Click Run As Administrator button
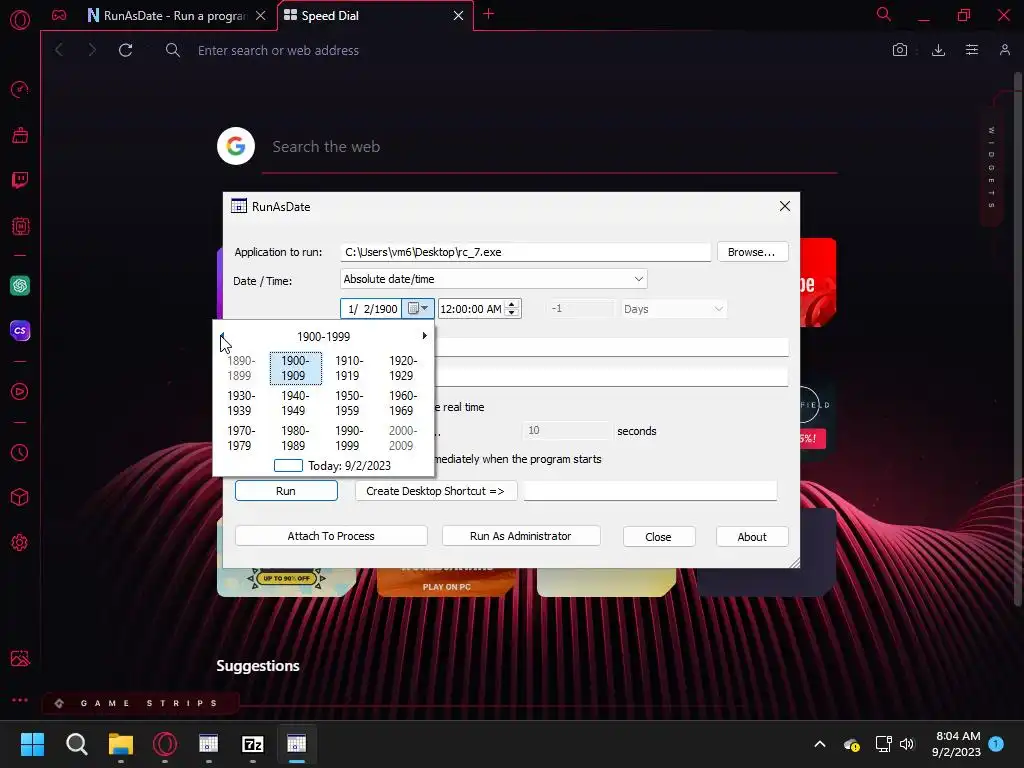This screenshot has width=1024, height=768. click(x=520, y=536)
